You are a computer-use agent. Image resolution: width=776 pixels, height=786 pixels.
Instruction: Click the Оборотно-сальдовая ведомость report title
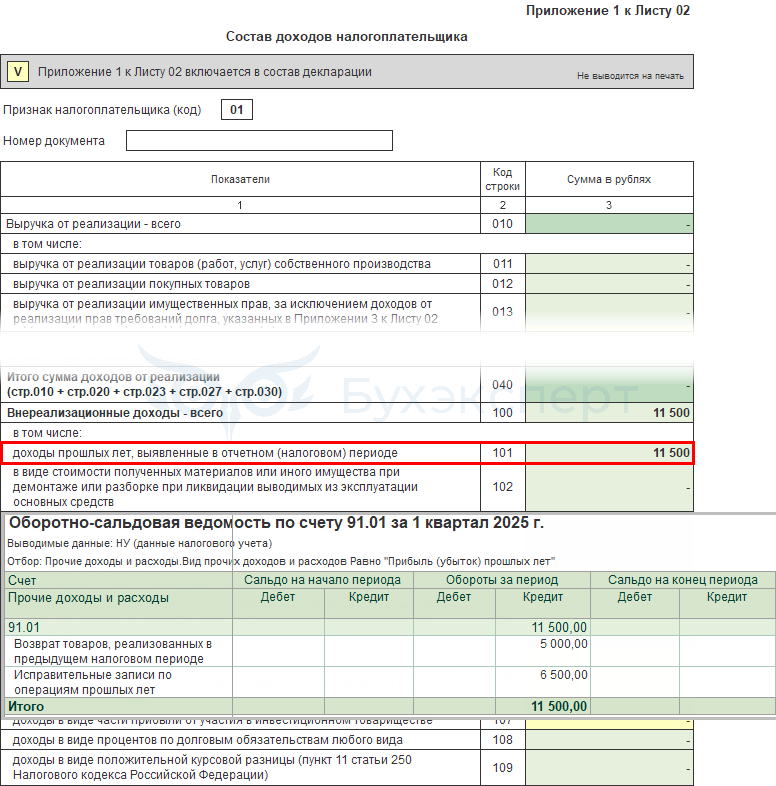point(276,523)
